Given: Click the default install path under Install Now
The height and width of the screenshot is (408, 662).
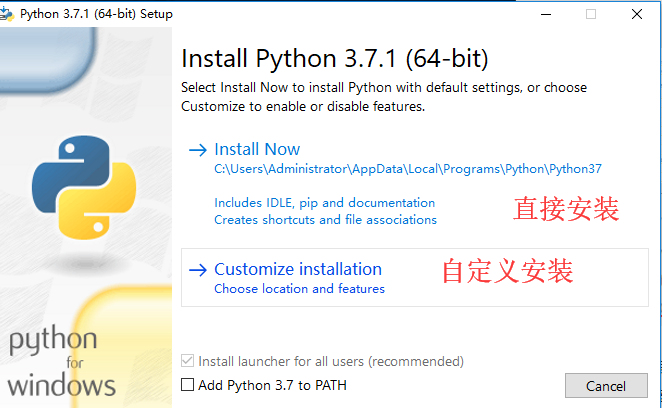Looking at the screenshot, I should click(x=408, y=169).
